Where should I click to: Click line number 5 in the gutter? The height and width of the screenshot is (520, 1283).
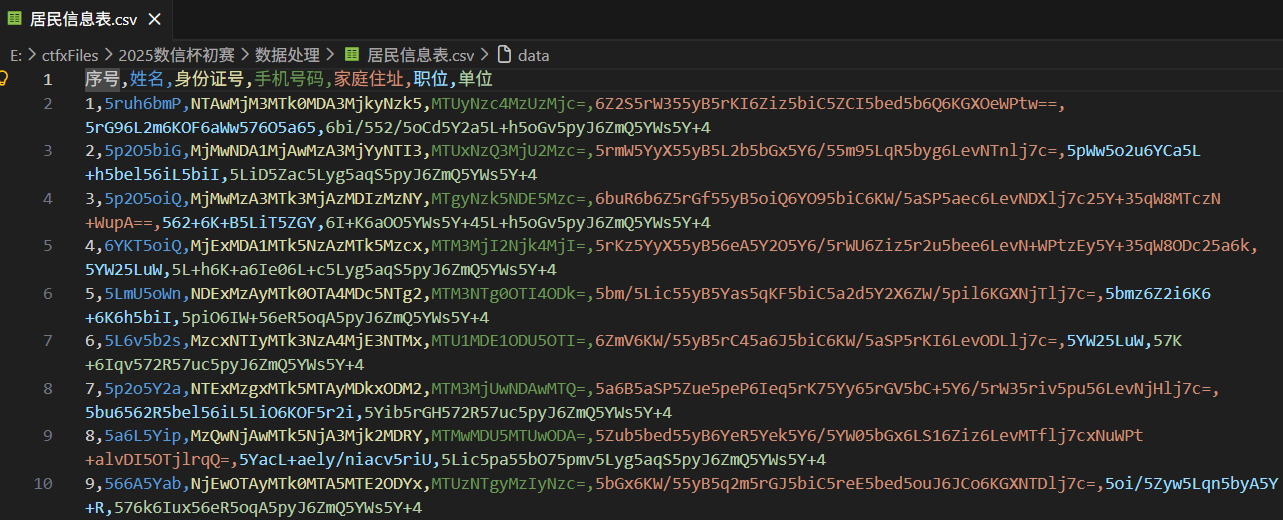(x=47, y=245)
